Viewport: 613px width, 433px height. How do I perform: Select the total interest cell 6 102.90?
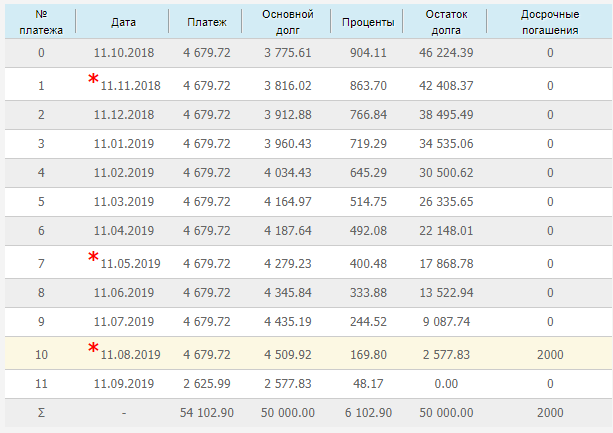point(367,413)
